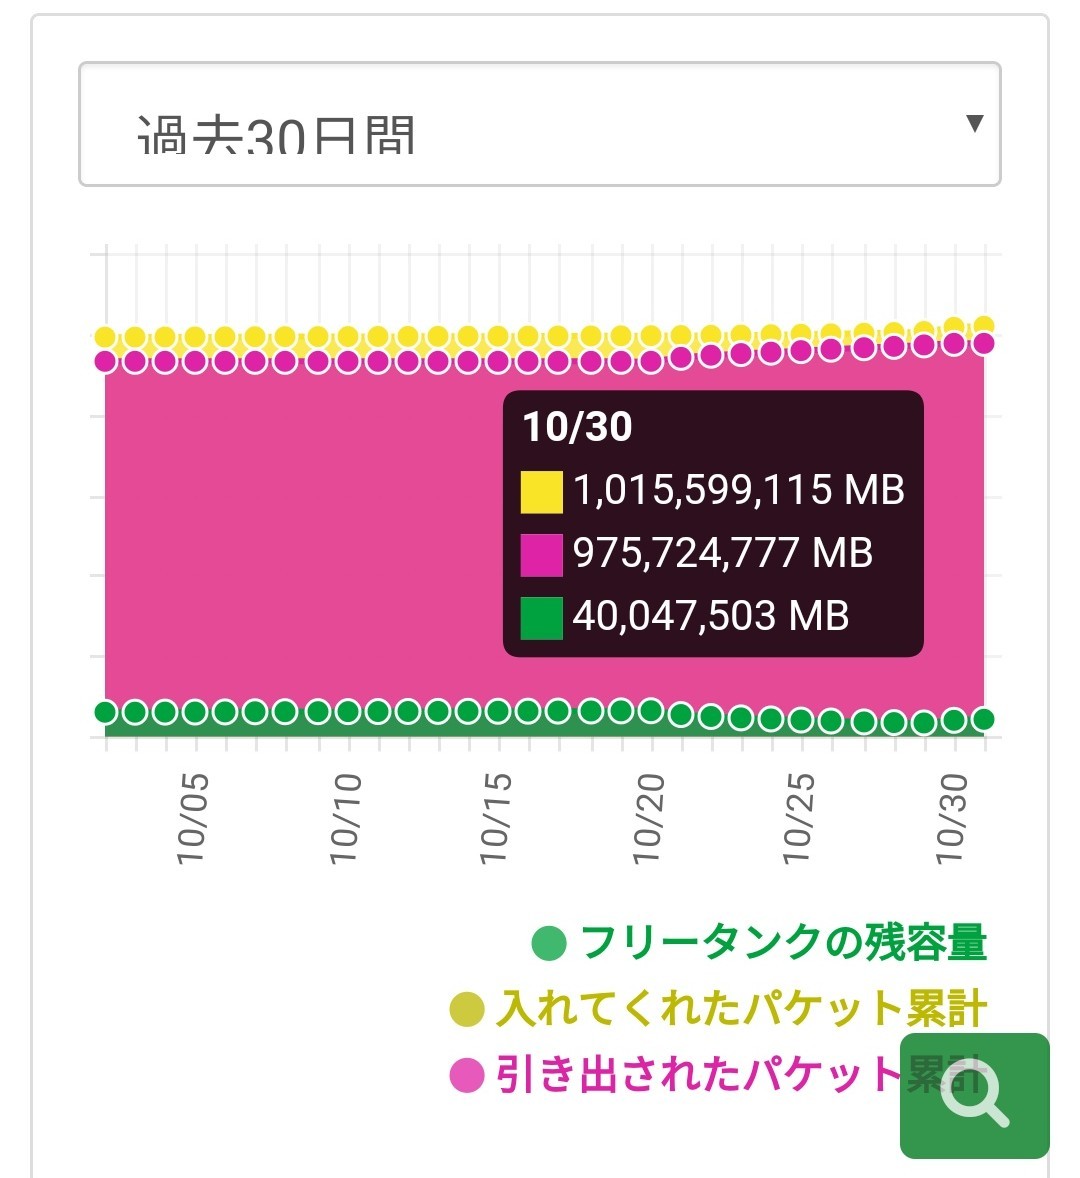Screen dimensions: 1080x1178
Task: Click the 10/05 axis date label
Action: [192, 819]
